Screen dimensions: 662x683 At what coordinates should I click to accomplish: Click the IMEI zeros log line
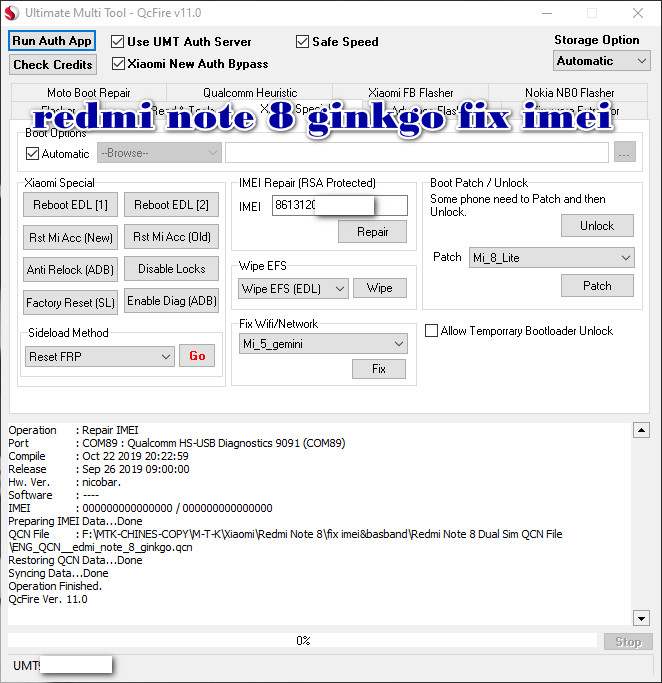(x=140, y=508)
